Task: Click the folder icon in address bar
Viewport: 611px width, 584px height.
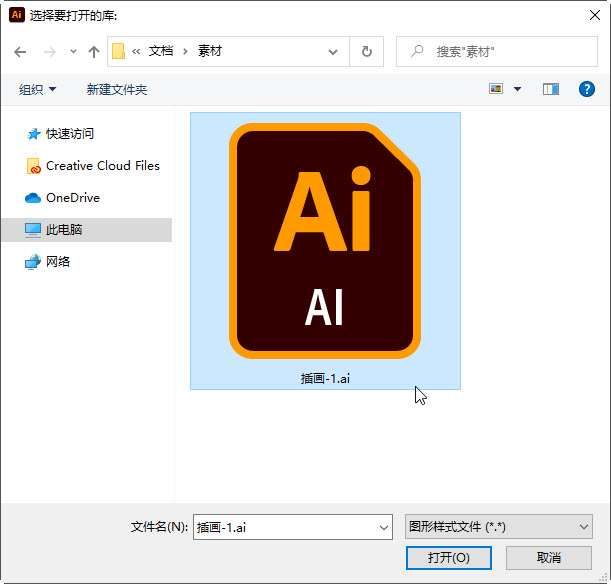Action: 118,51
